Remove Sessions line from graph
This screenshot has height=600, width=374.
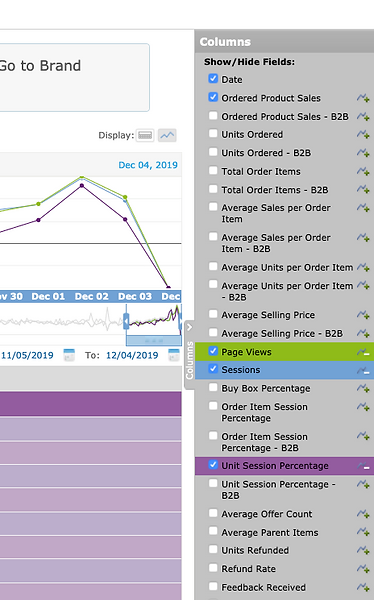pos(363,370)
